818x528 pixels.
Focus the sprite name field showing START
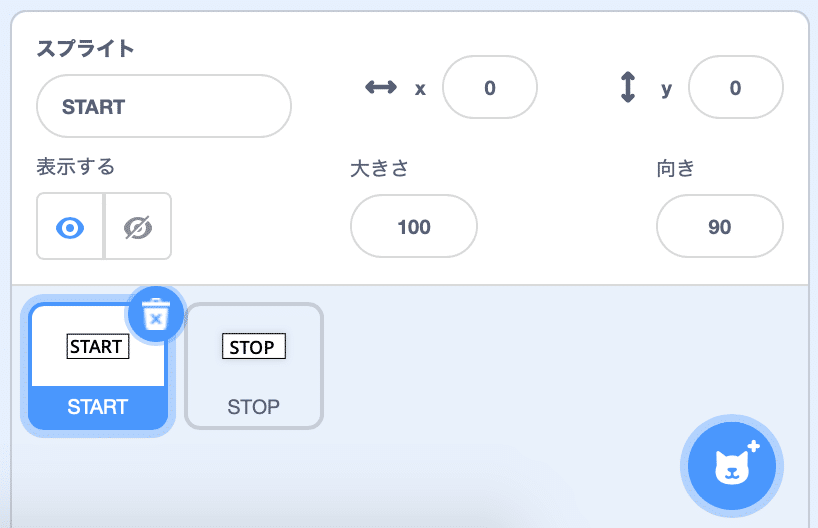tap(164, 106)
